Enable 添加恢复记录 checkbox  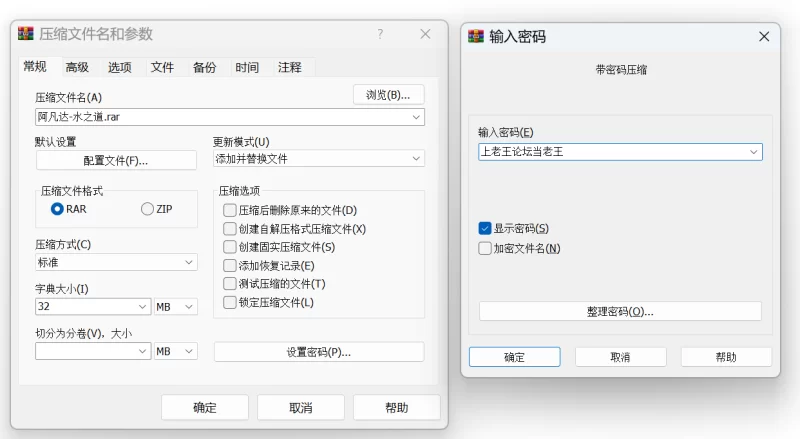[230, 266]
